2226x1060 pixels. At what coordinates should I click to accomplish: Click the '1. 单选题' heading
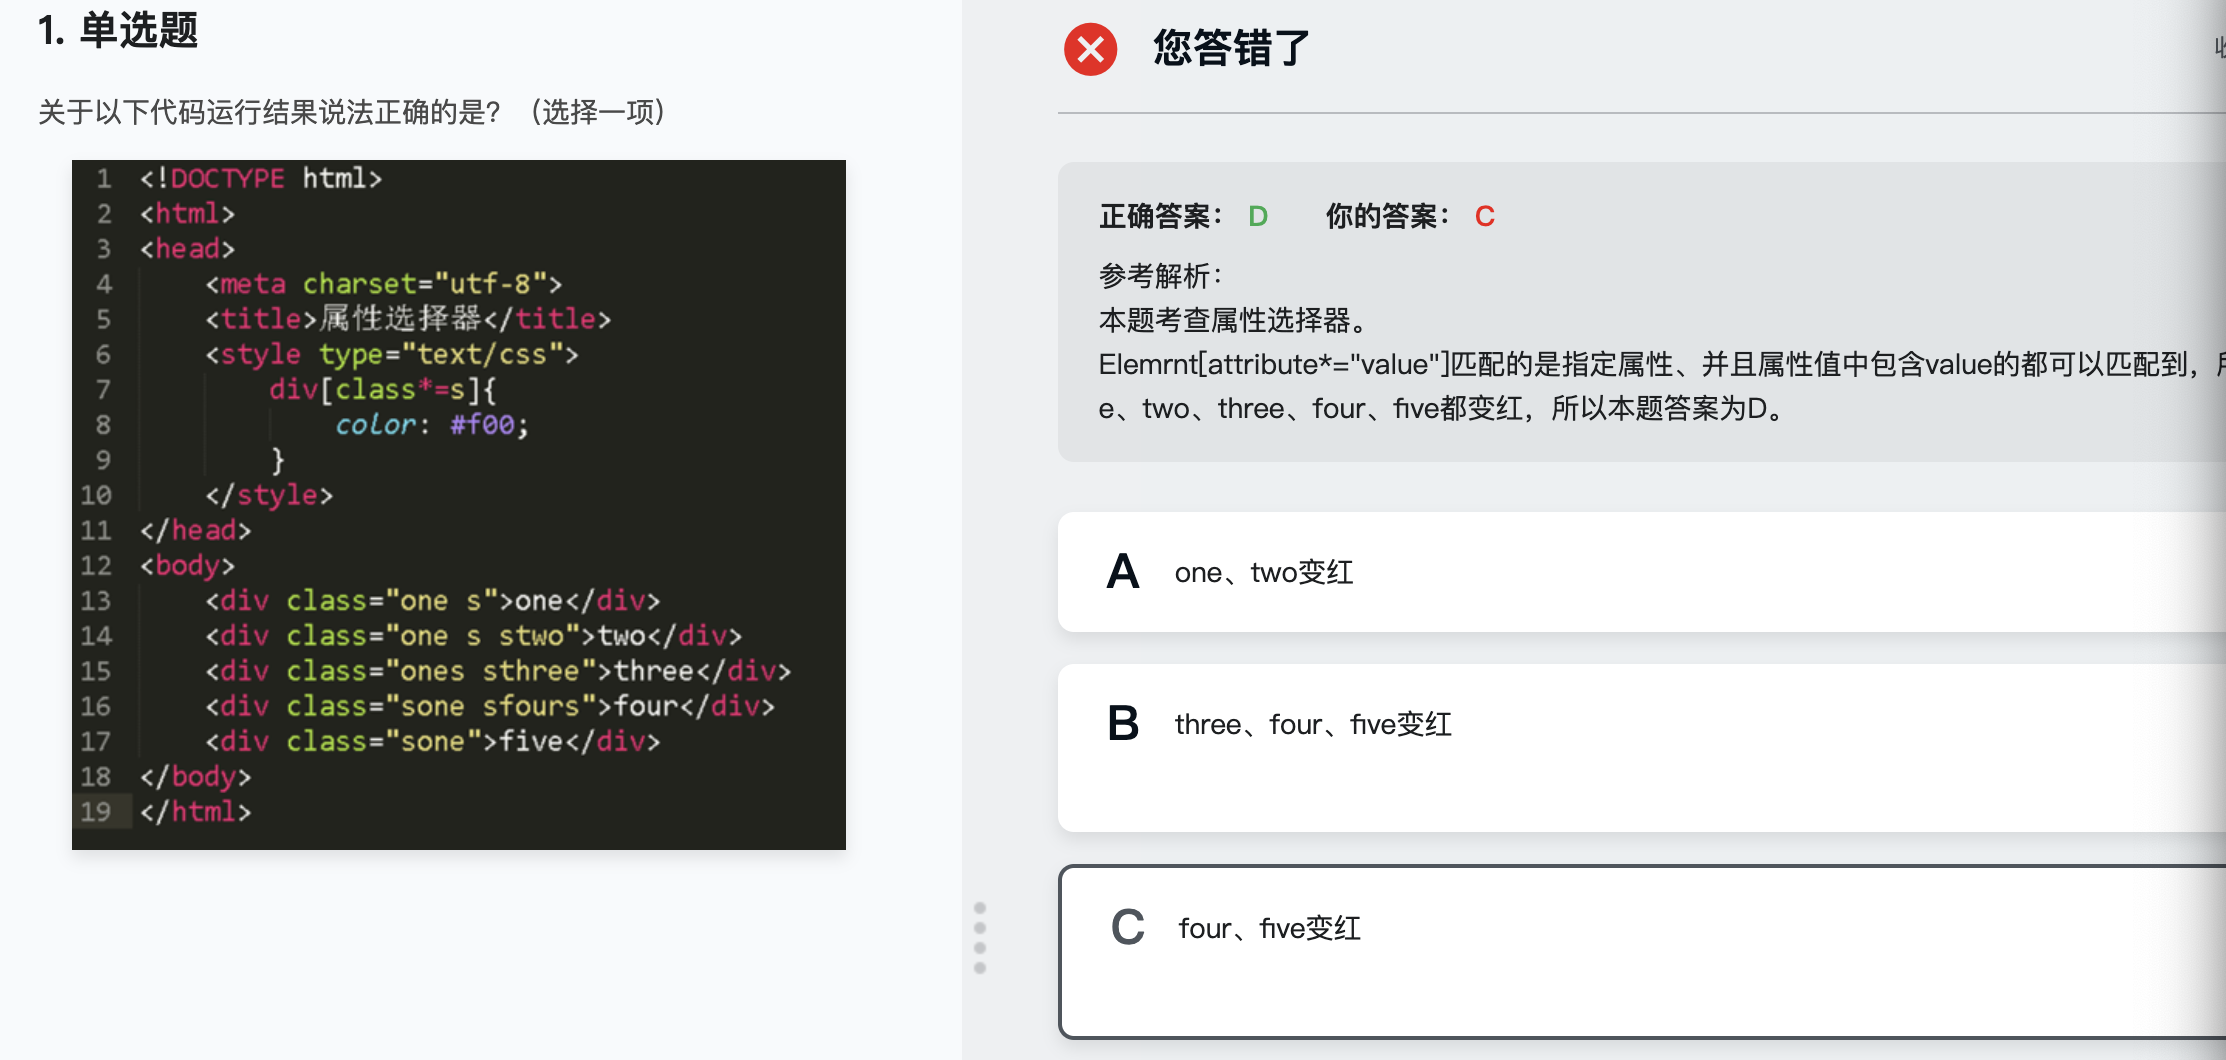click(x=118, y=30)
